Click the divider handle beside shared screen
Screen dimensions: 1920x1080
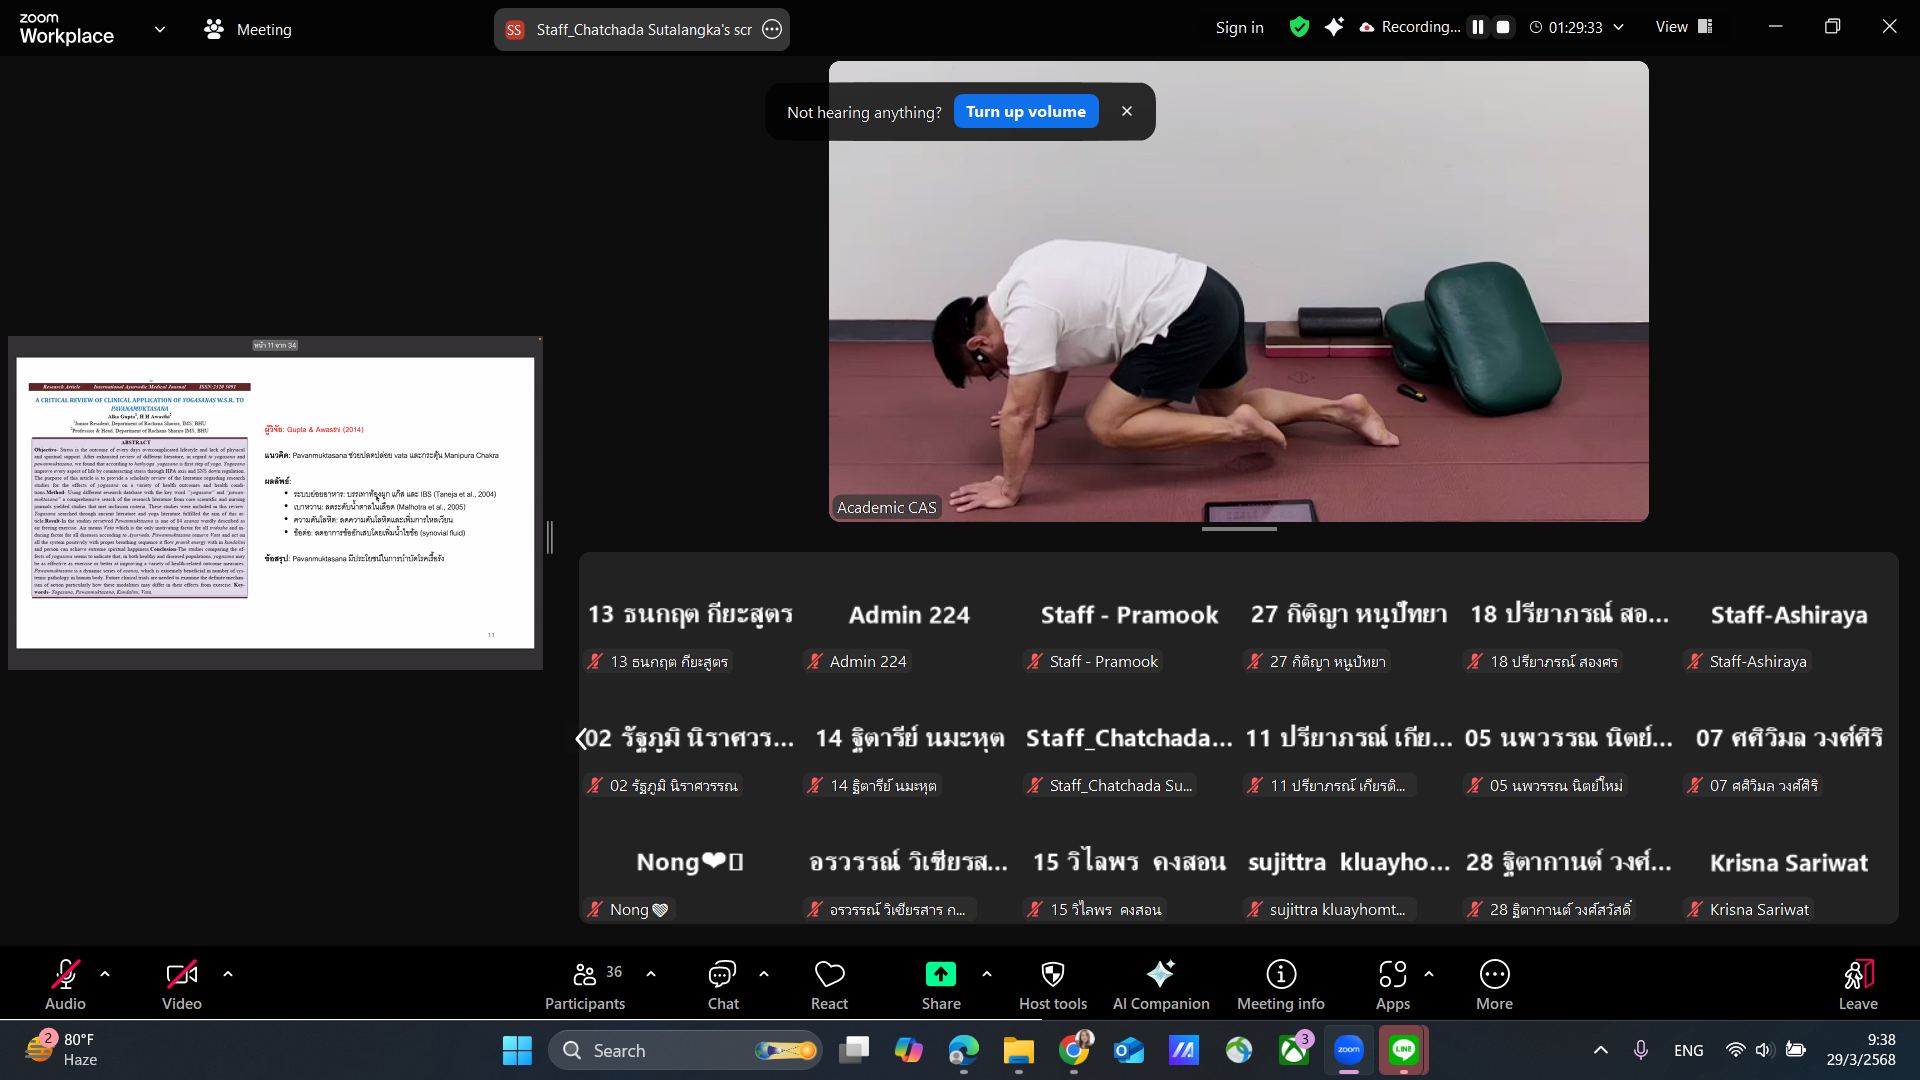pos(550,537)
